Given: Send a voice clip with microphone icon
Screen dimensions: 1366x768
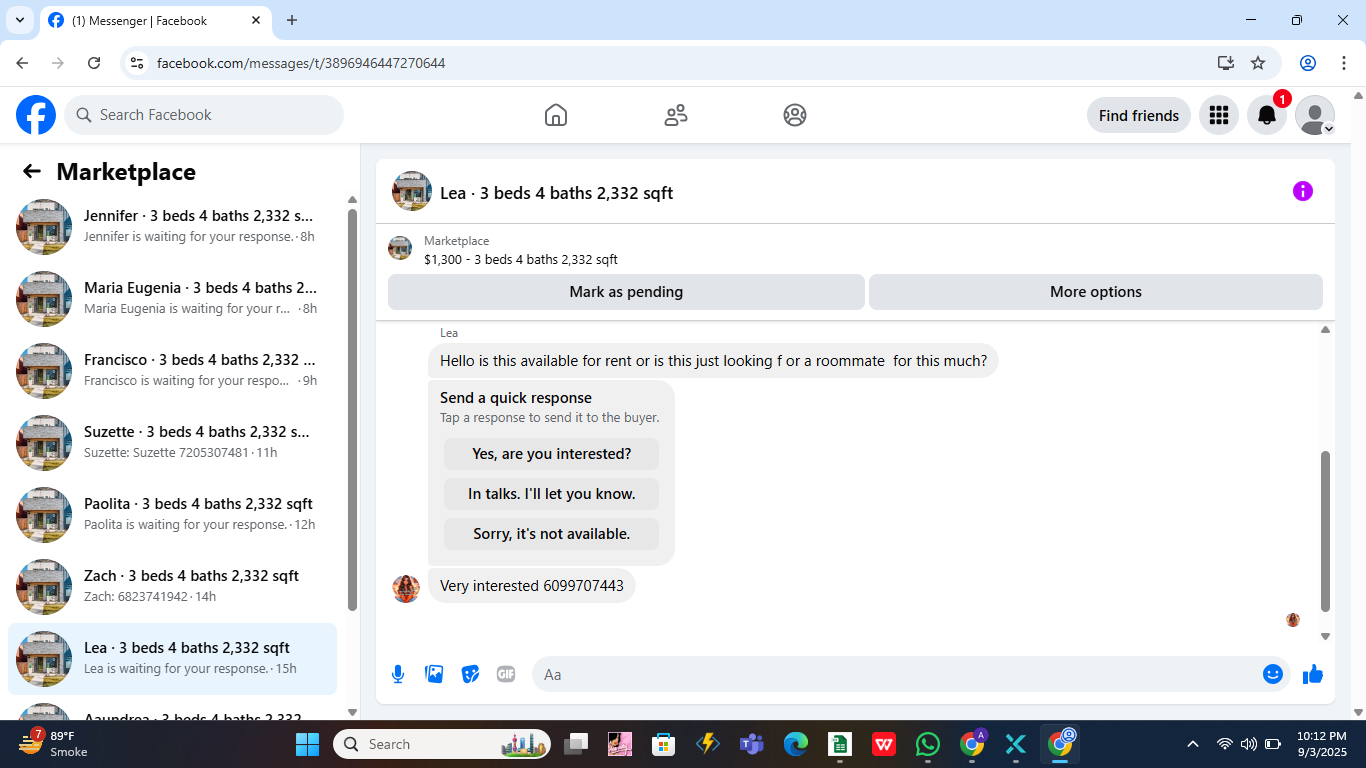Looking at the screenshot, I should pyautogui.click(x=398, y=674).
